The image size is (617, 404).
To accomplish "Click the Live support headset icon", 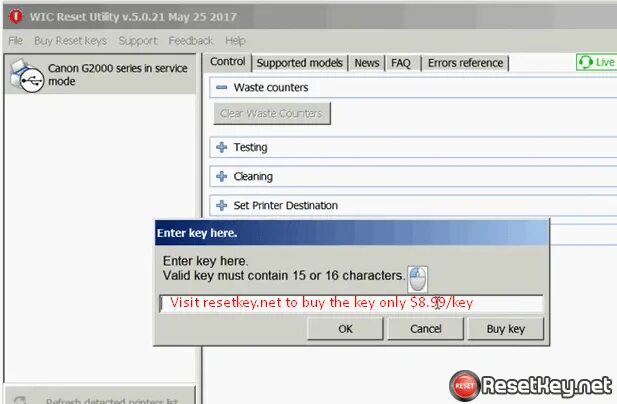I will click(586, 62).
